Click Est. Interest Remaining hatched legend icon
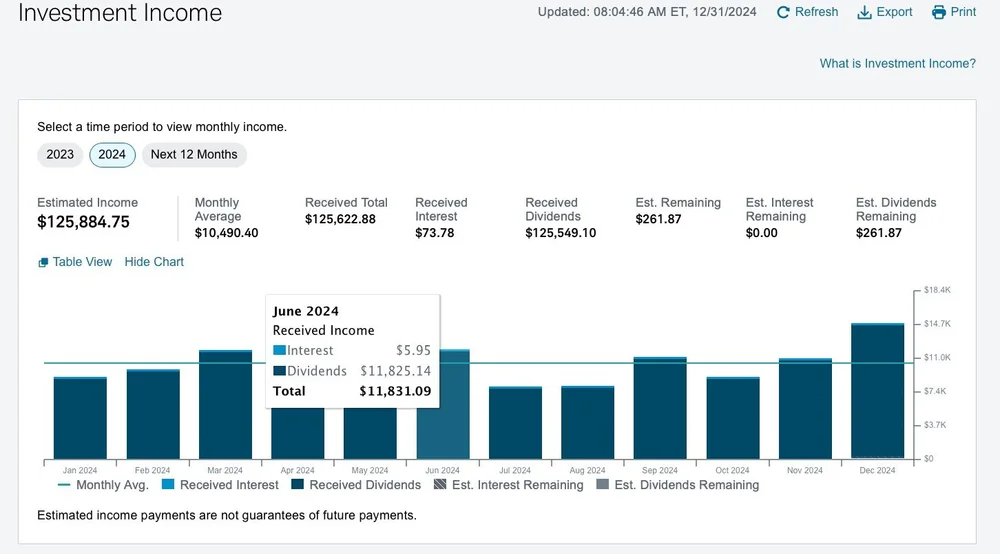The width and height of the screenshot is (1000, 554). (439, 485)
